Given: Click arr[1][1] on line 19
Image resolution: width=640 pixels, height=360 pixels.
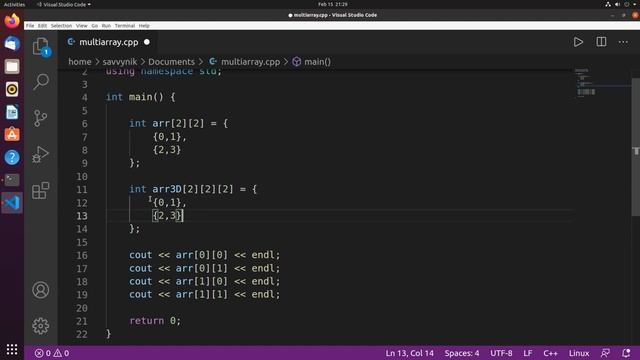Looking at the screenshot, I should tap(202, 294).
